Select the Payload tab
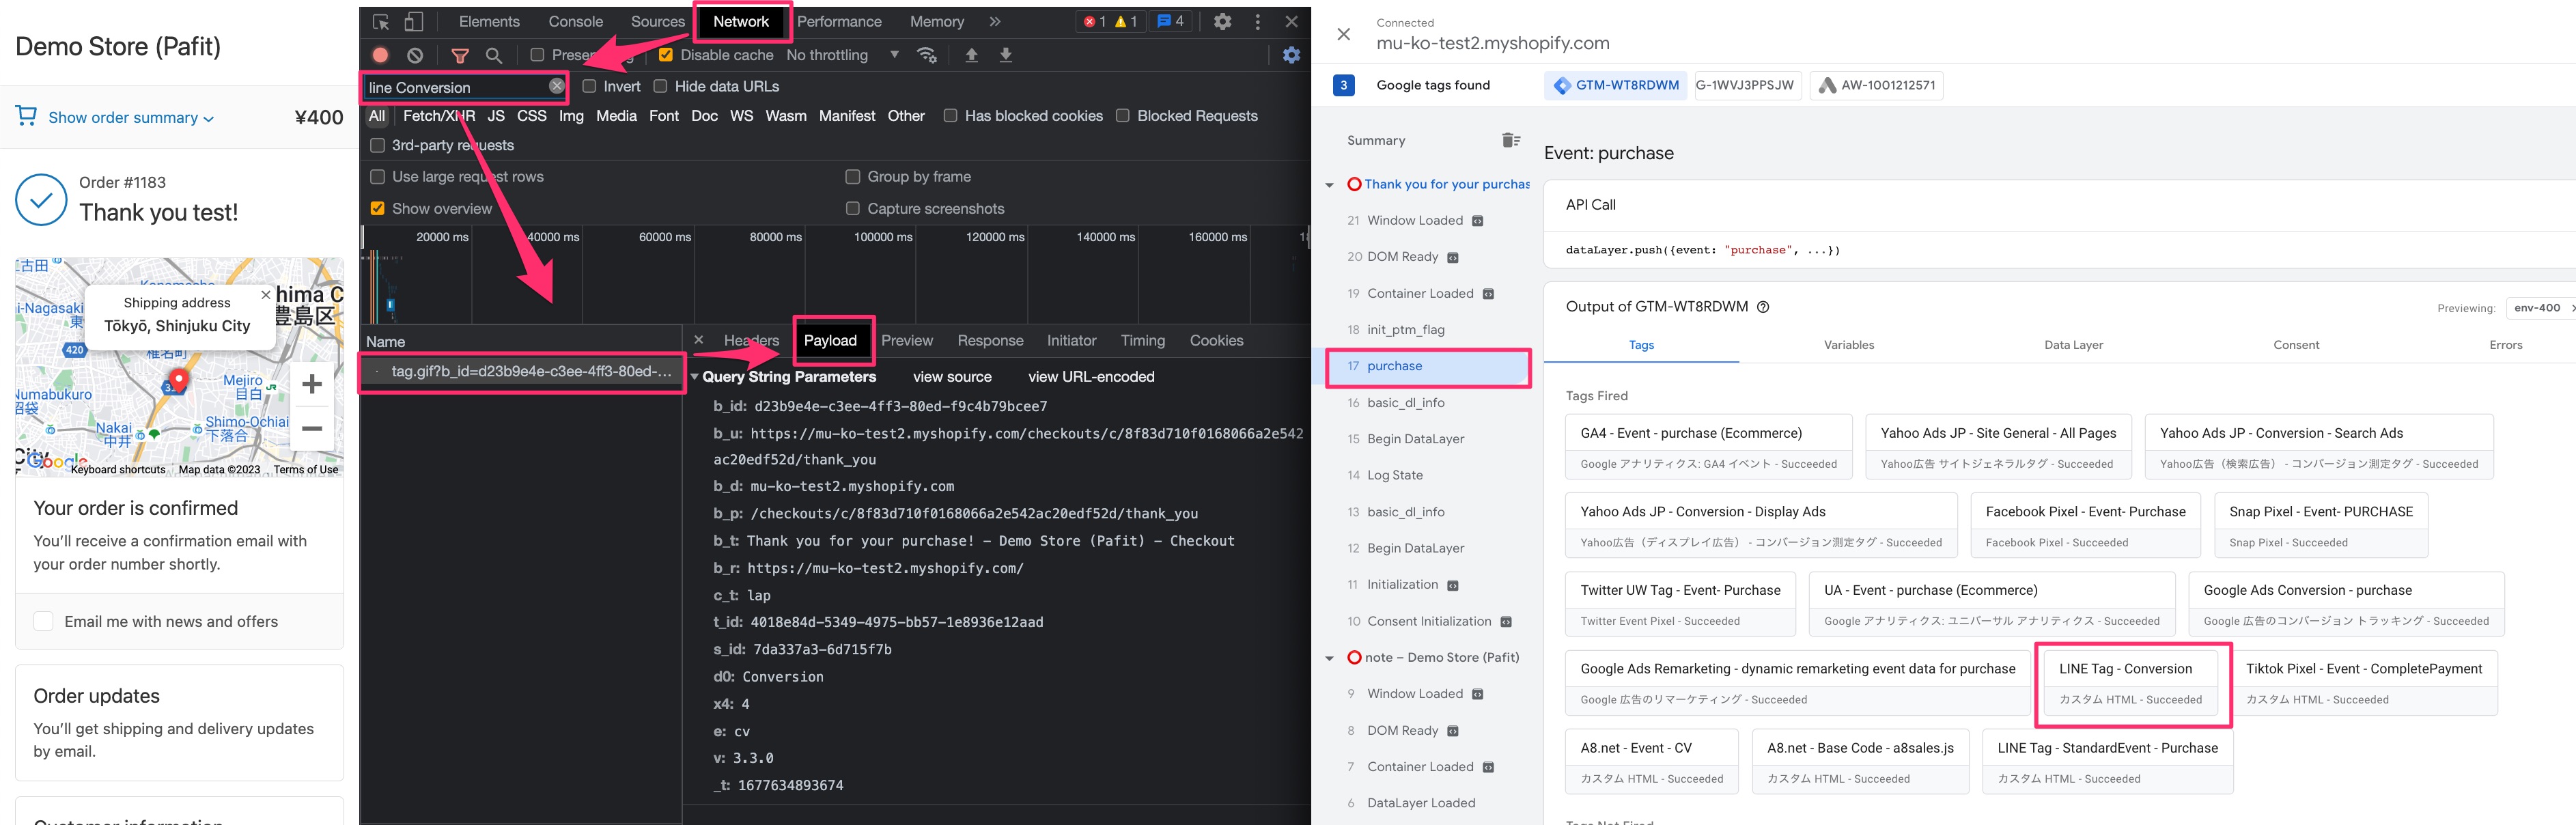 (x=830, y=340)
